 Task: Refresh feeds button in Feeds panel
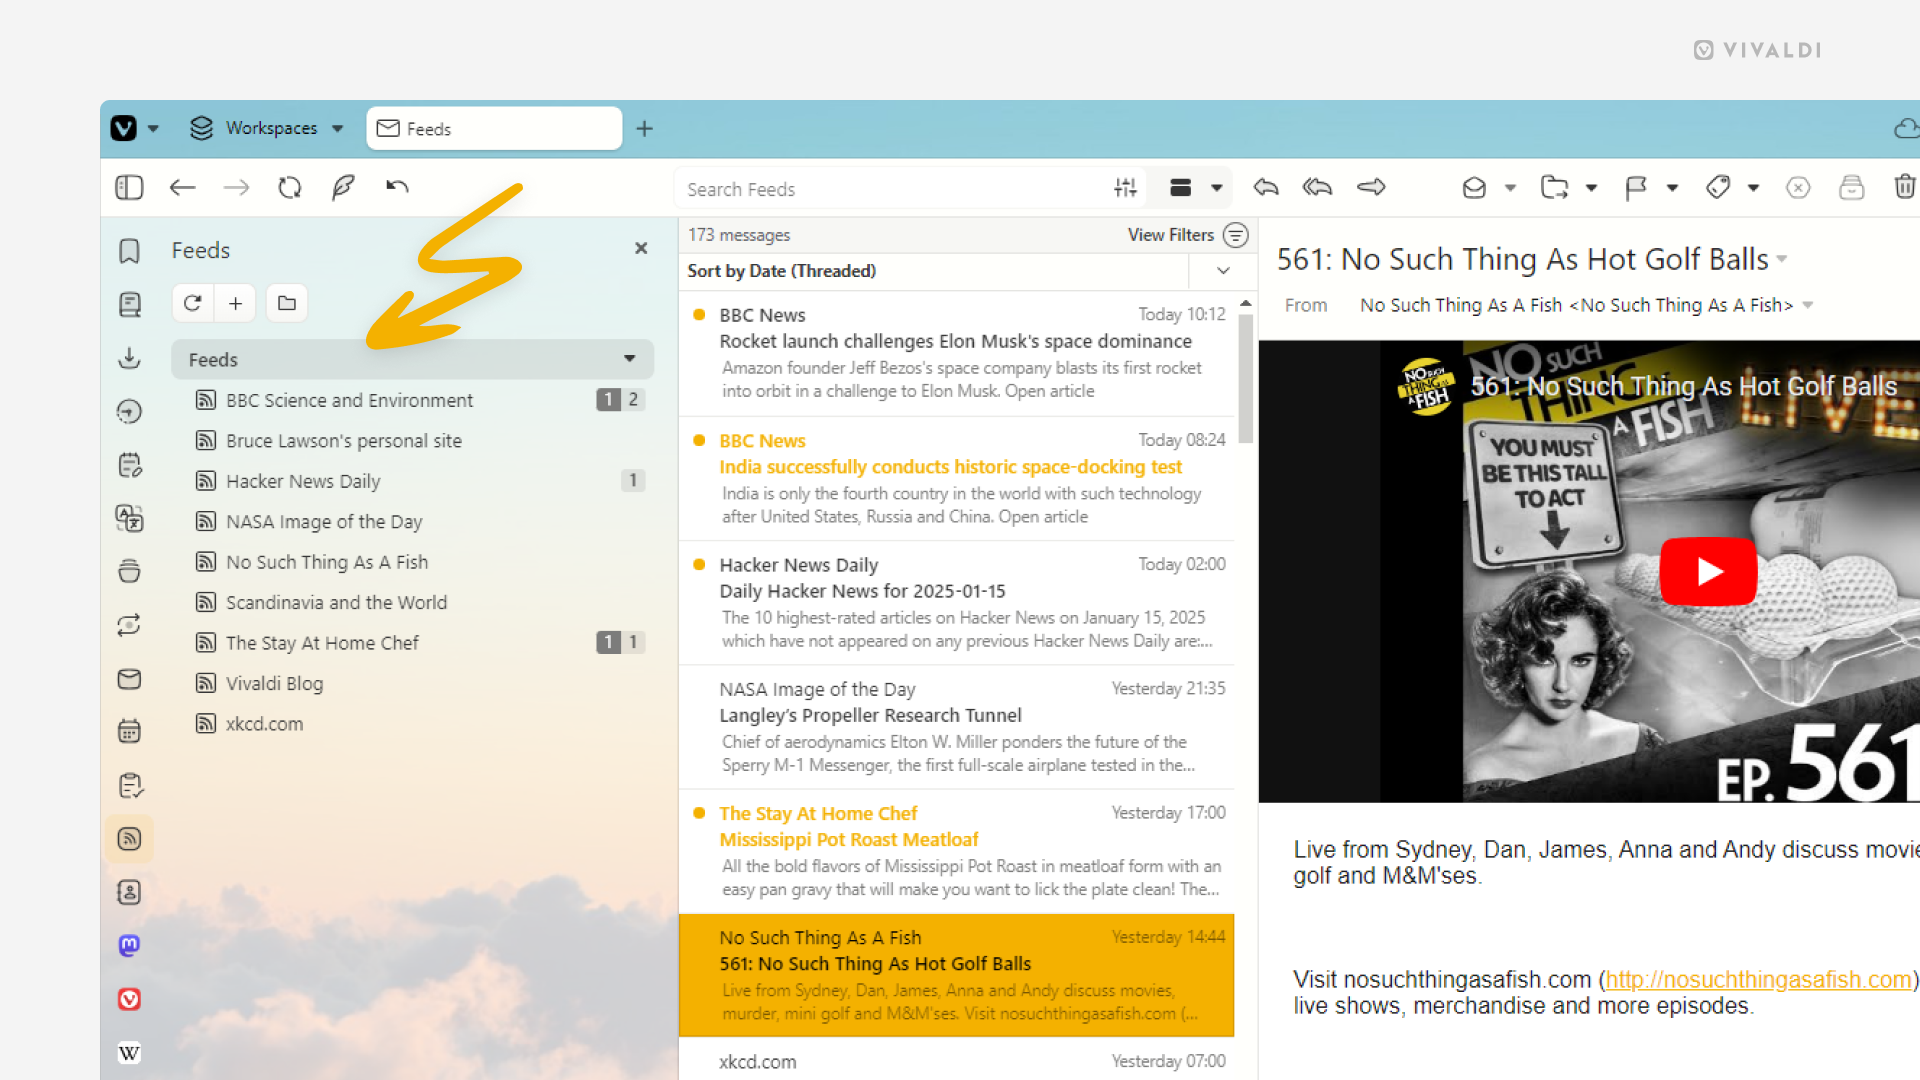tap(193, 303)
